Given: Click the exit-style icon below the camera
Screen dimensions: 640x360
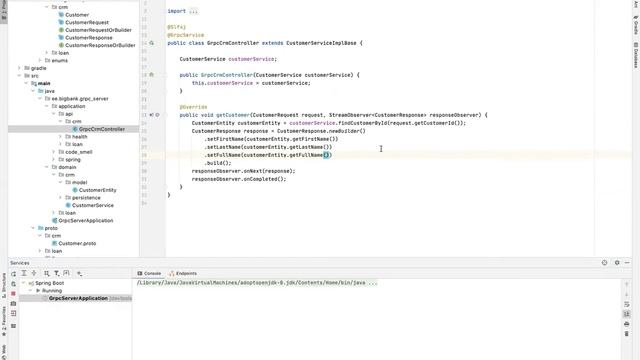Looking at the screenshot, I should point(13,313).
